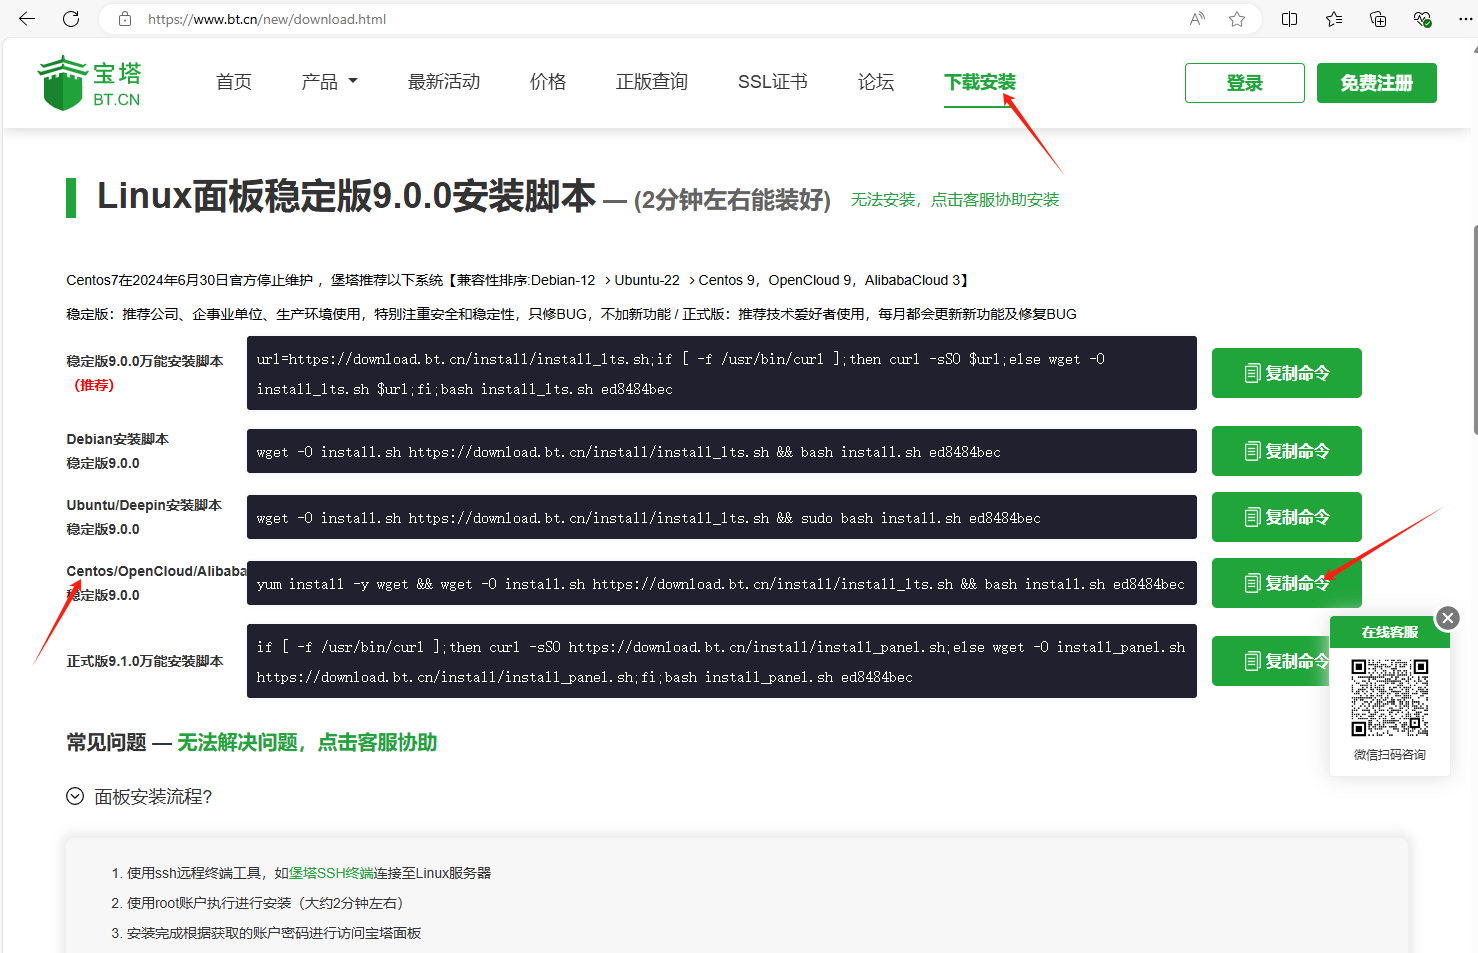Open the Collections icon
Viewport: 1478px width, 953px height.
1378,19
